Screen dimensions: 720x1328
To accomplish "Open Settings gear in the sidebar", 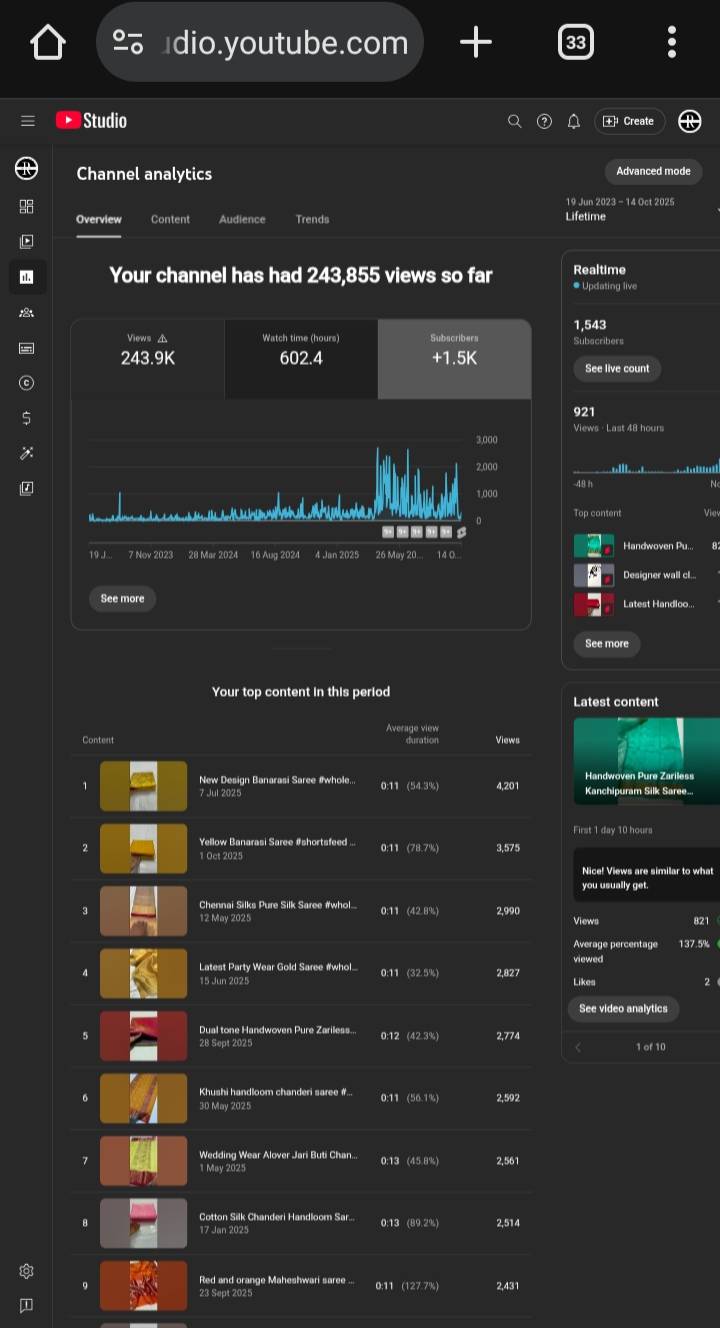I will (27, 1271).
